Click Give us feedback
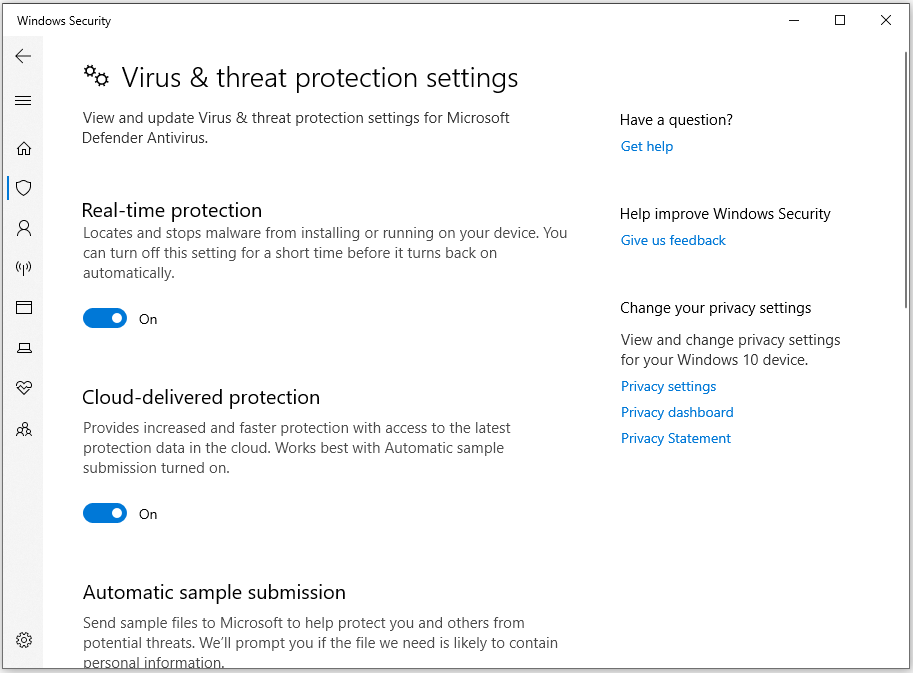Viewport: 913px width, 673px height. (672, 240)
